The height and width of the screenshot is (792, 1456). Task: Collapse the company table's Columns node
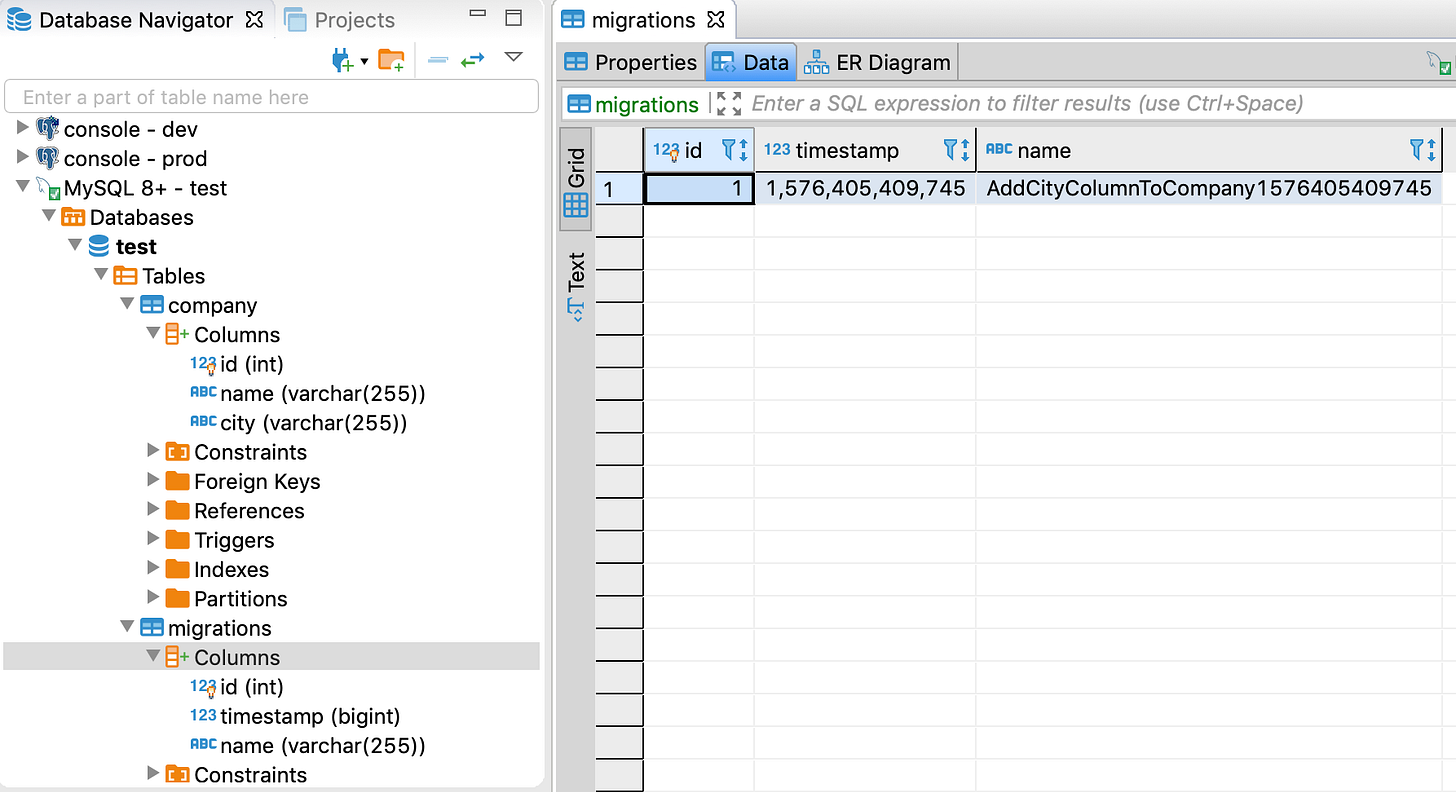[x=153, y=334]
